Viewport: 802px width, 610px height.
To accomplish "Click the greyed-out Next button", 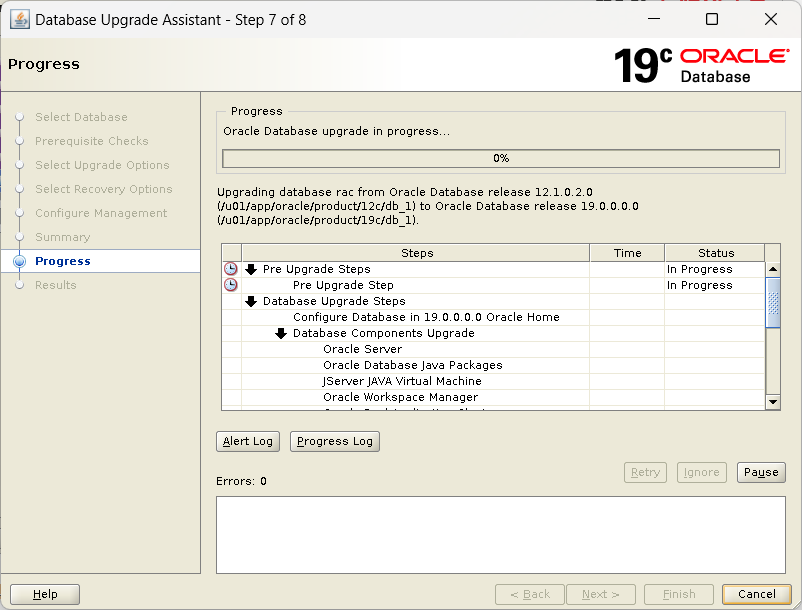I will (600, 594).
